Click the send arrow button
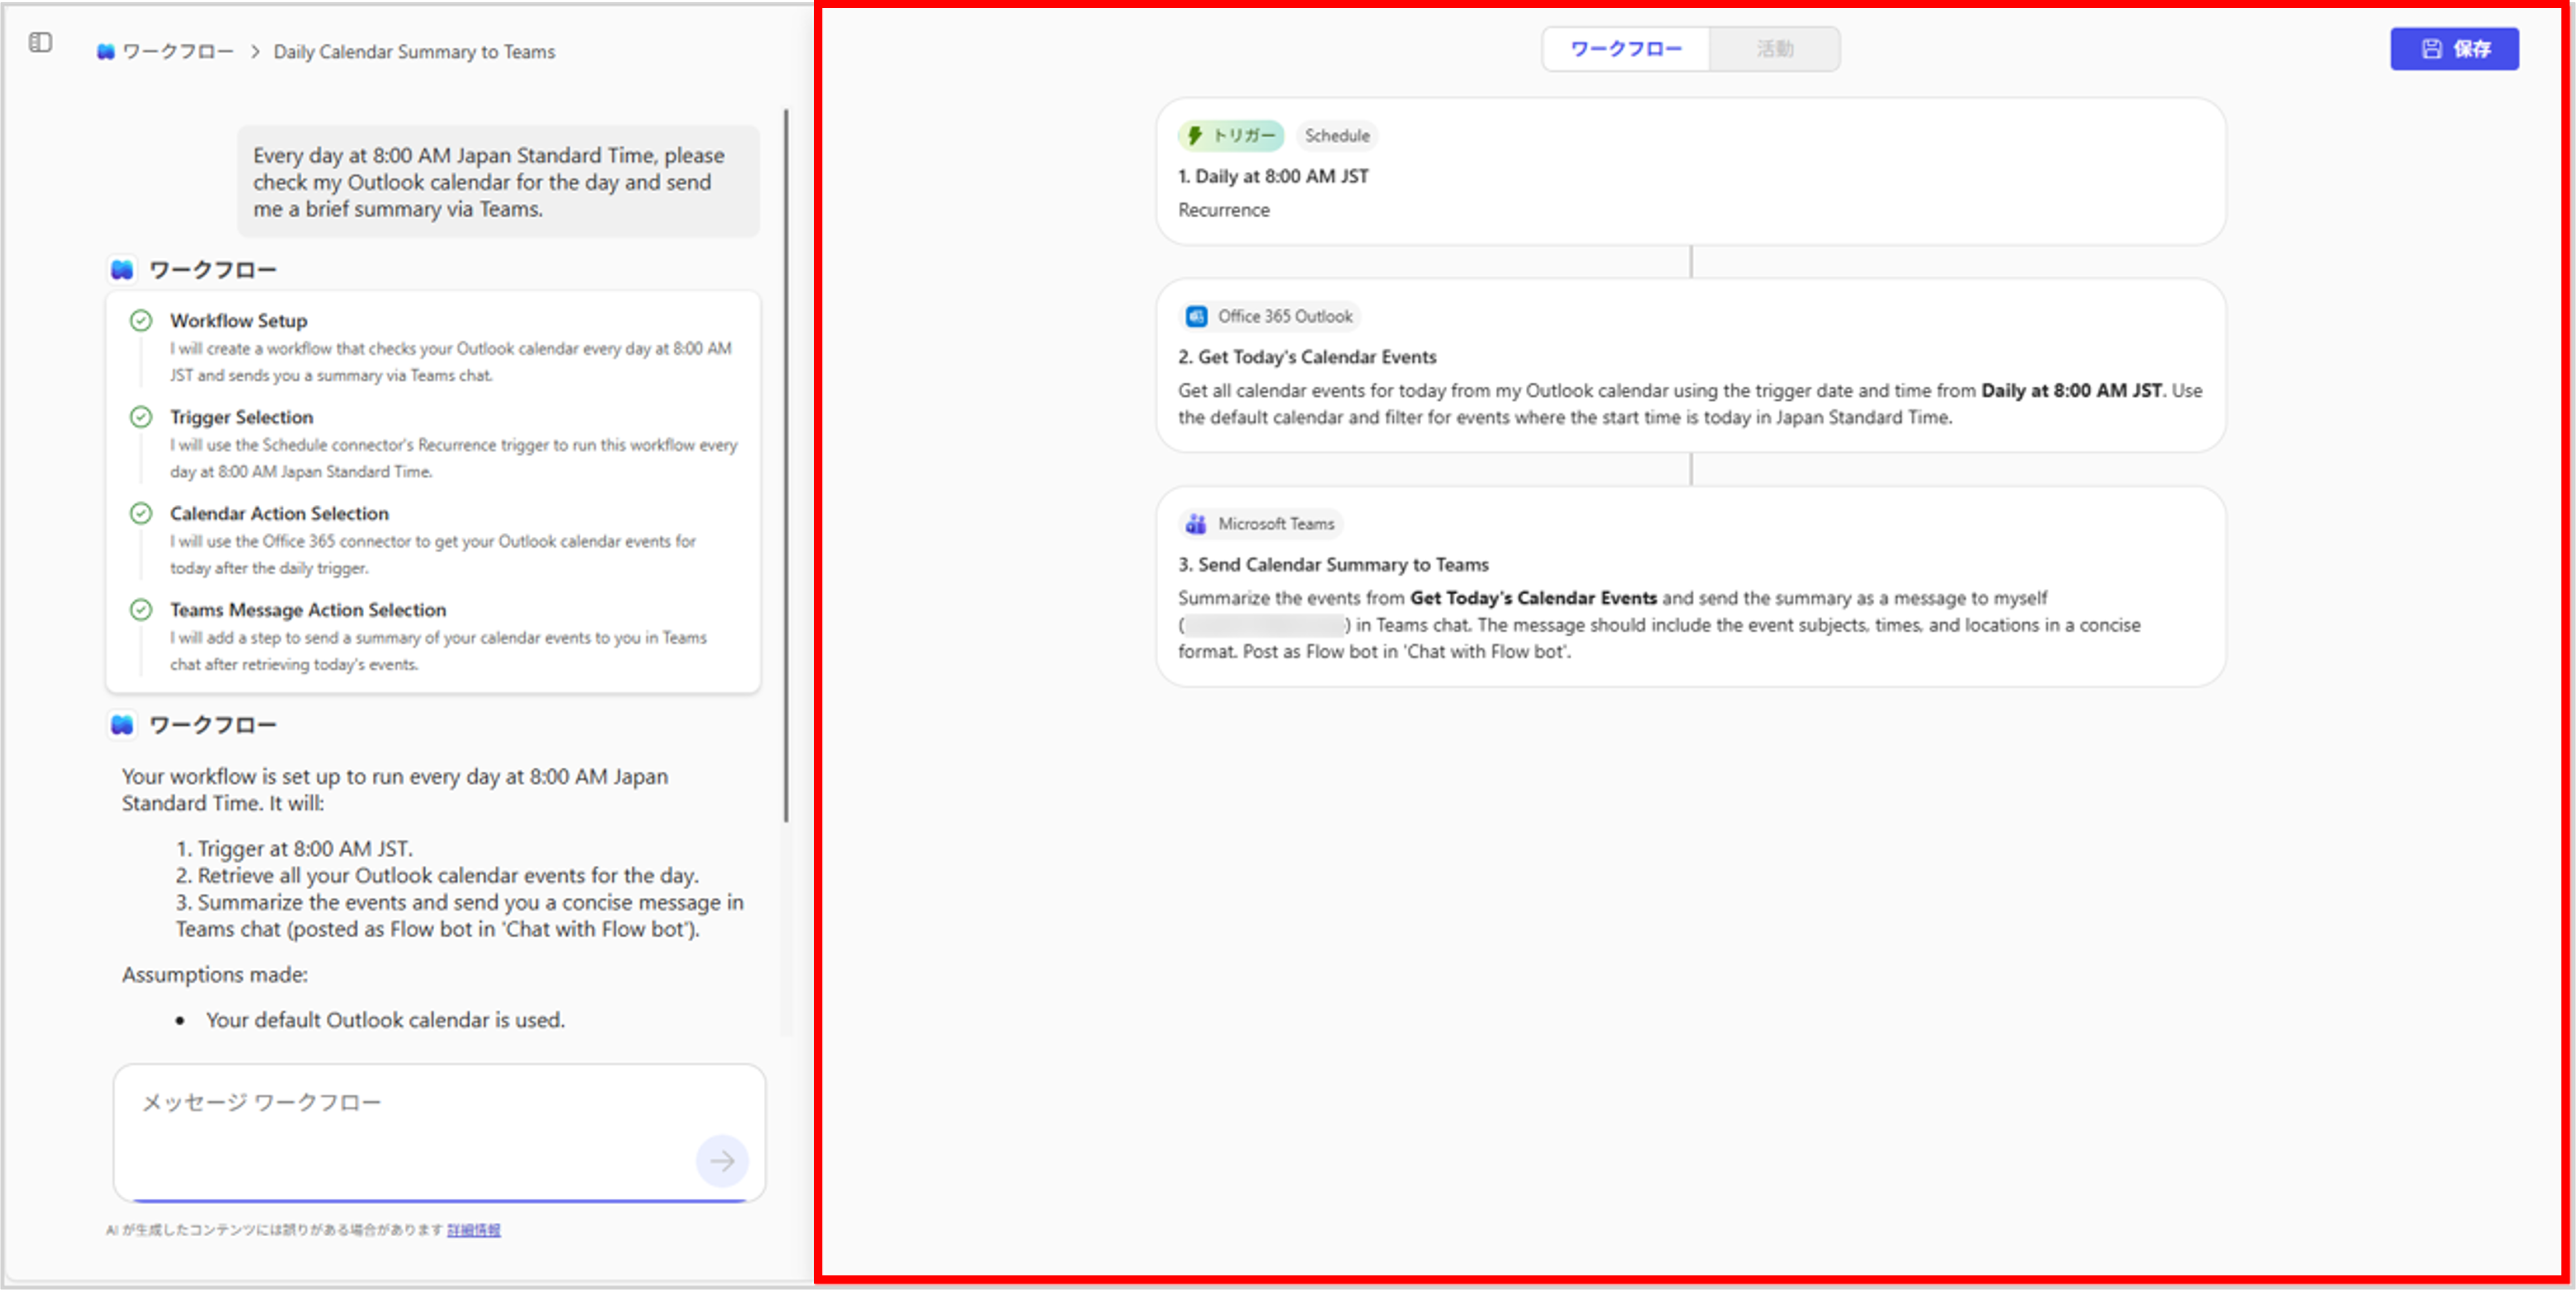The width and height of the screenshot is (2576, 1290). tap(721, 1160)
